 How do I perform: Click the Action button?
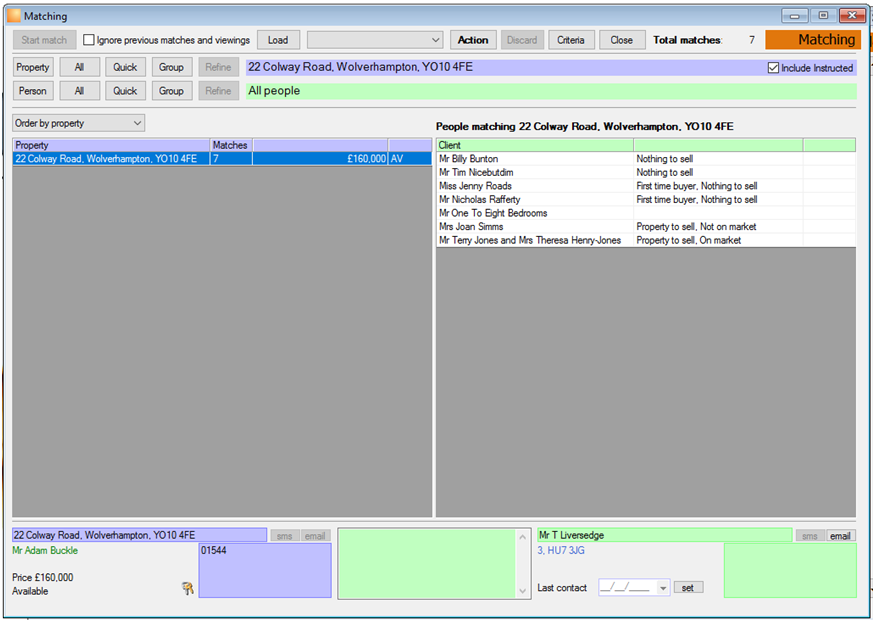pyautogui.click(x=473, y=40)
